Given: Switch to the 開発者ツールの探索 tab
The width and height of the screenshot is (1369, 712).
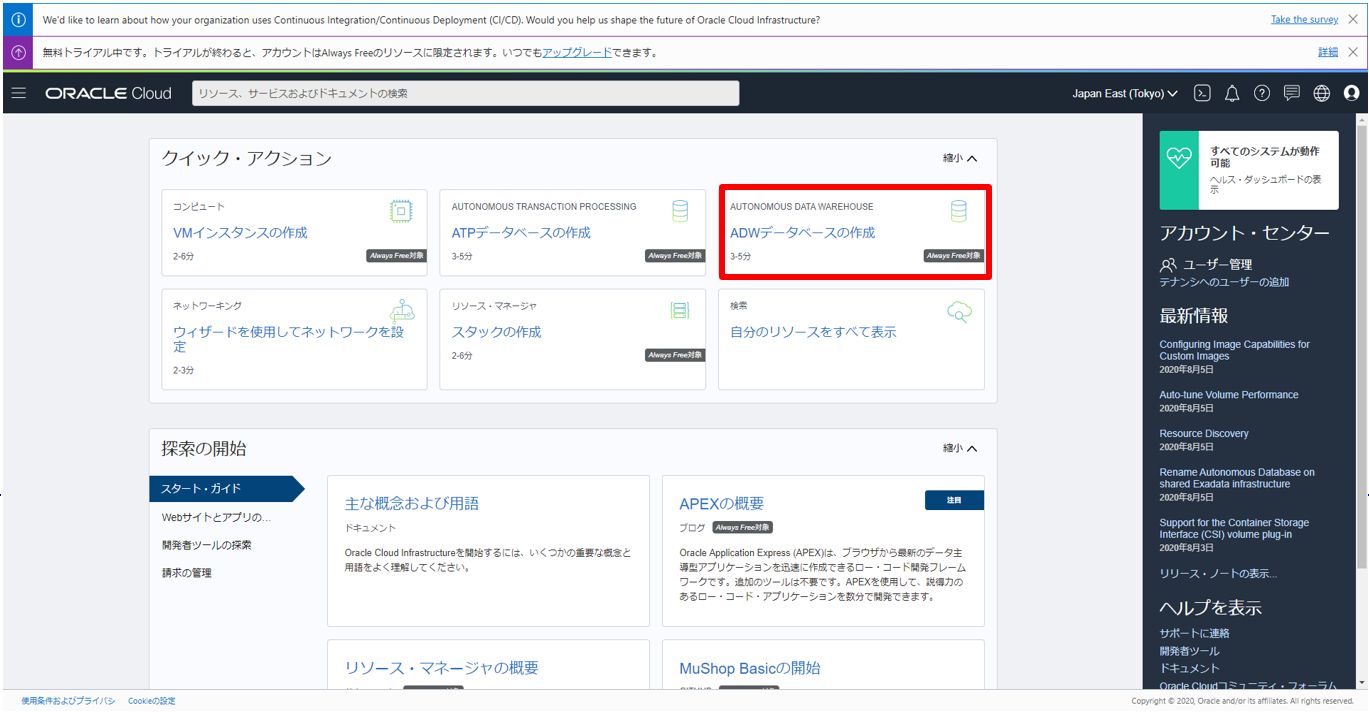Looking at the screenshot, I should 207,545.
